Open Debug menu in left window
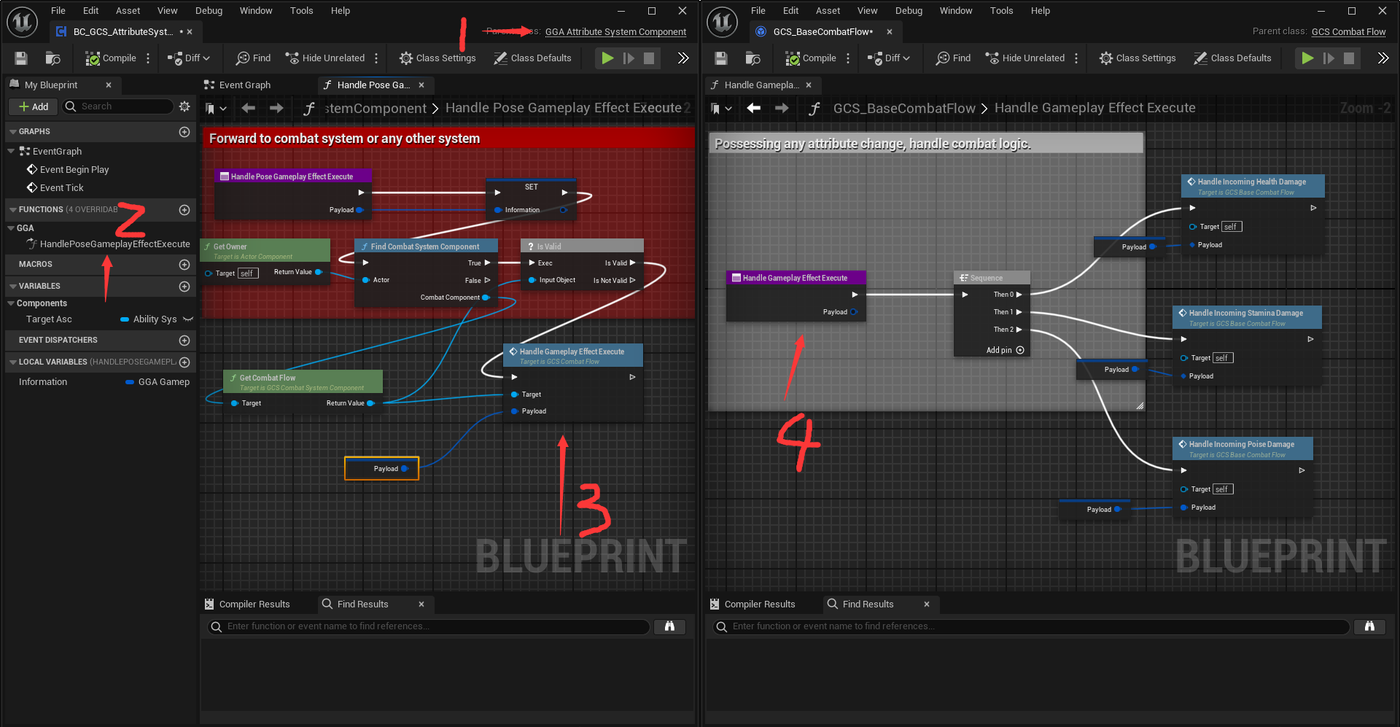Image resolution: width=1400 pixels, height=727 pixels. click(x=209, y=11)
